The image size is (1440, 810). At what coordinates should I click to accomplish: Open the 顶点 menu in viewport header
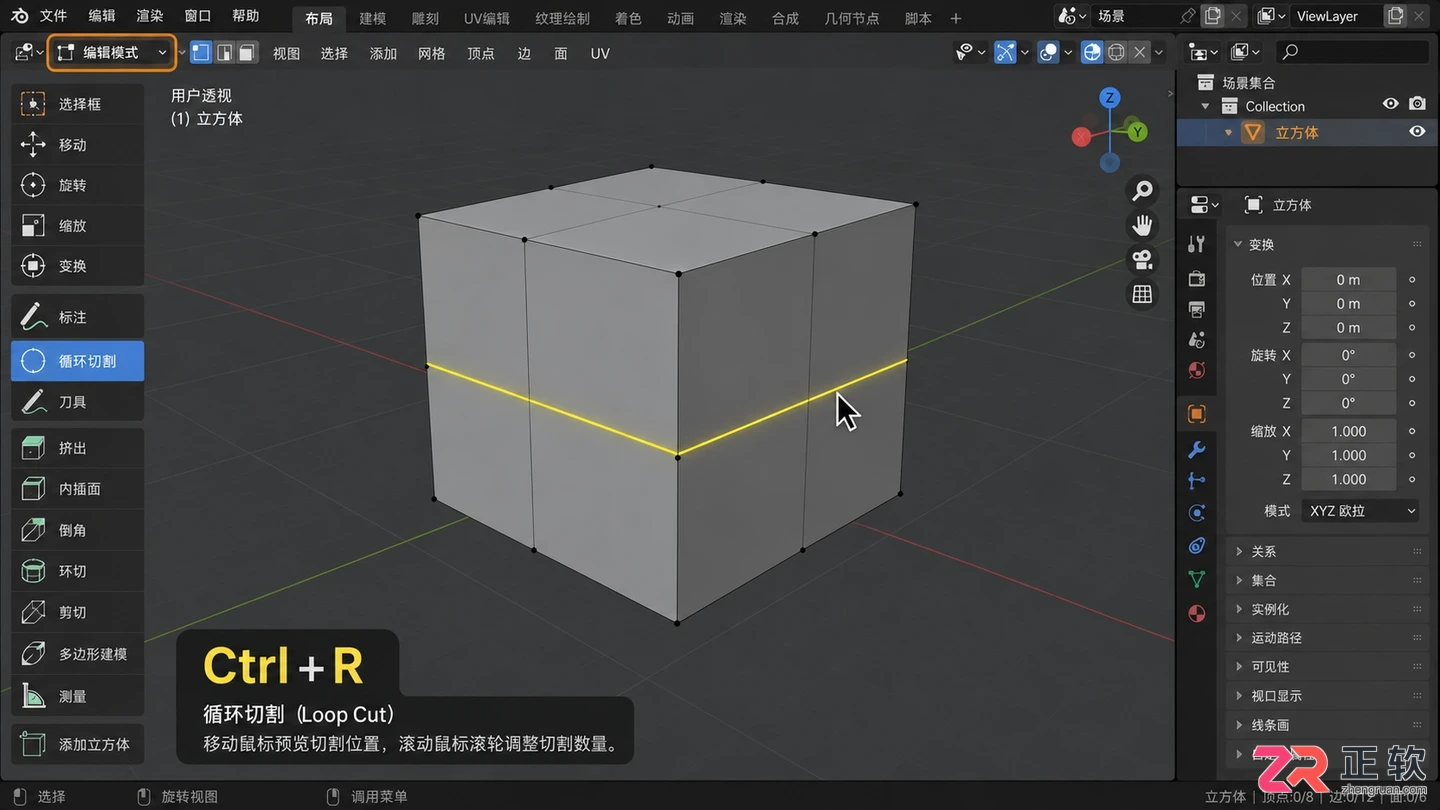481,53
